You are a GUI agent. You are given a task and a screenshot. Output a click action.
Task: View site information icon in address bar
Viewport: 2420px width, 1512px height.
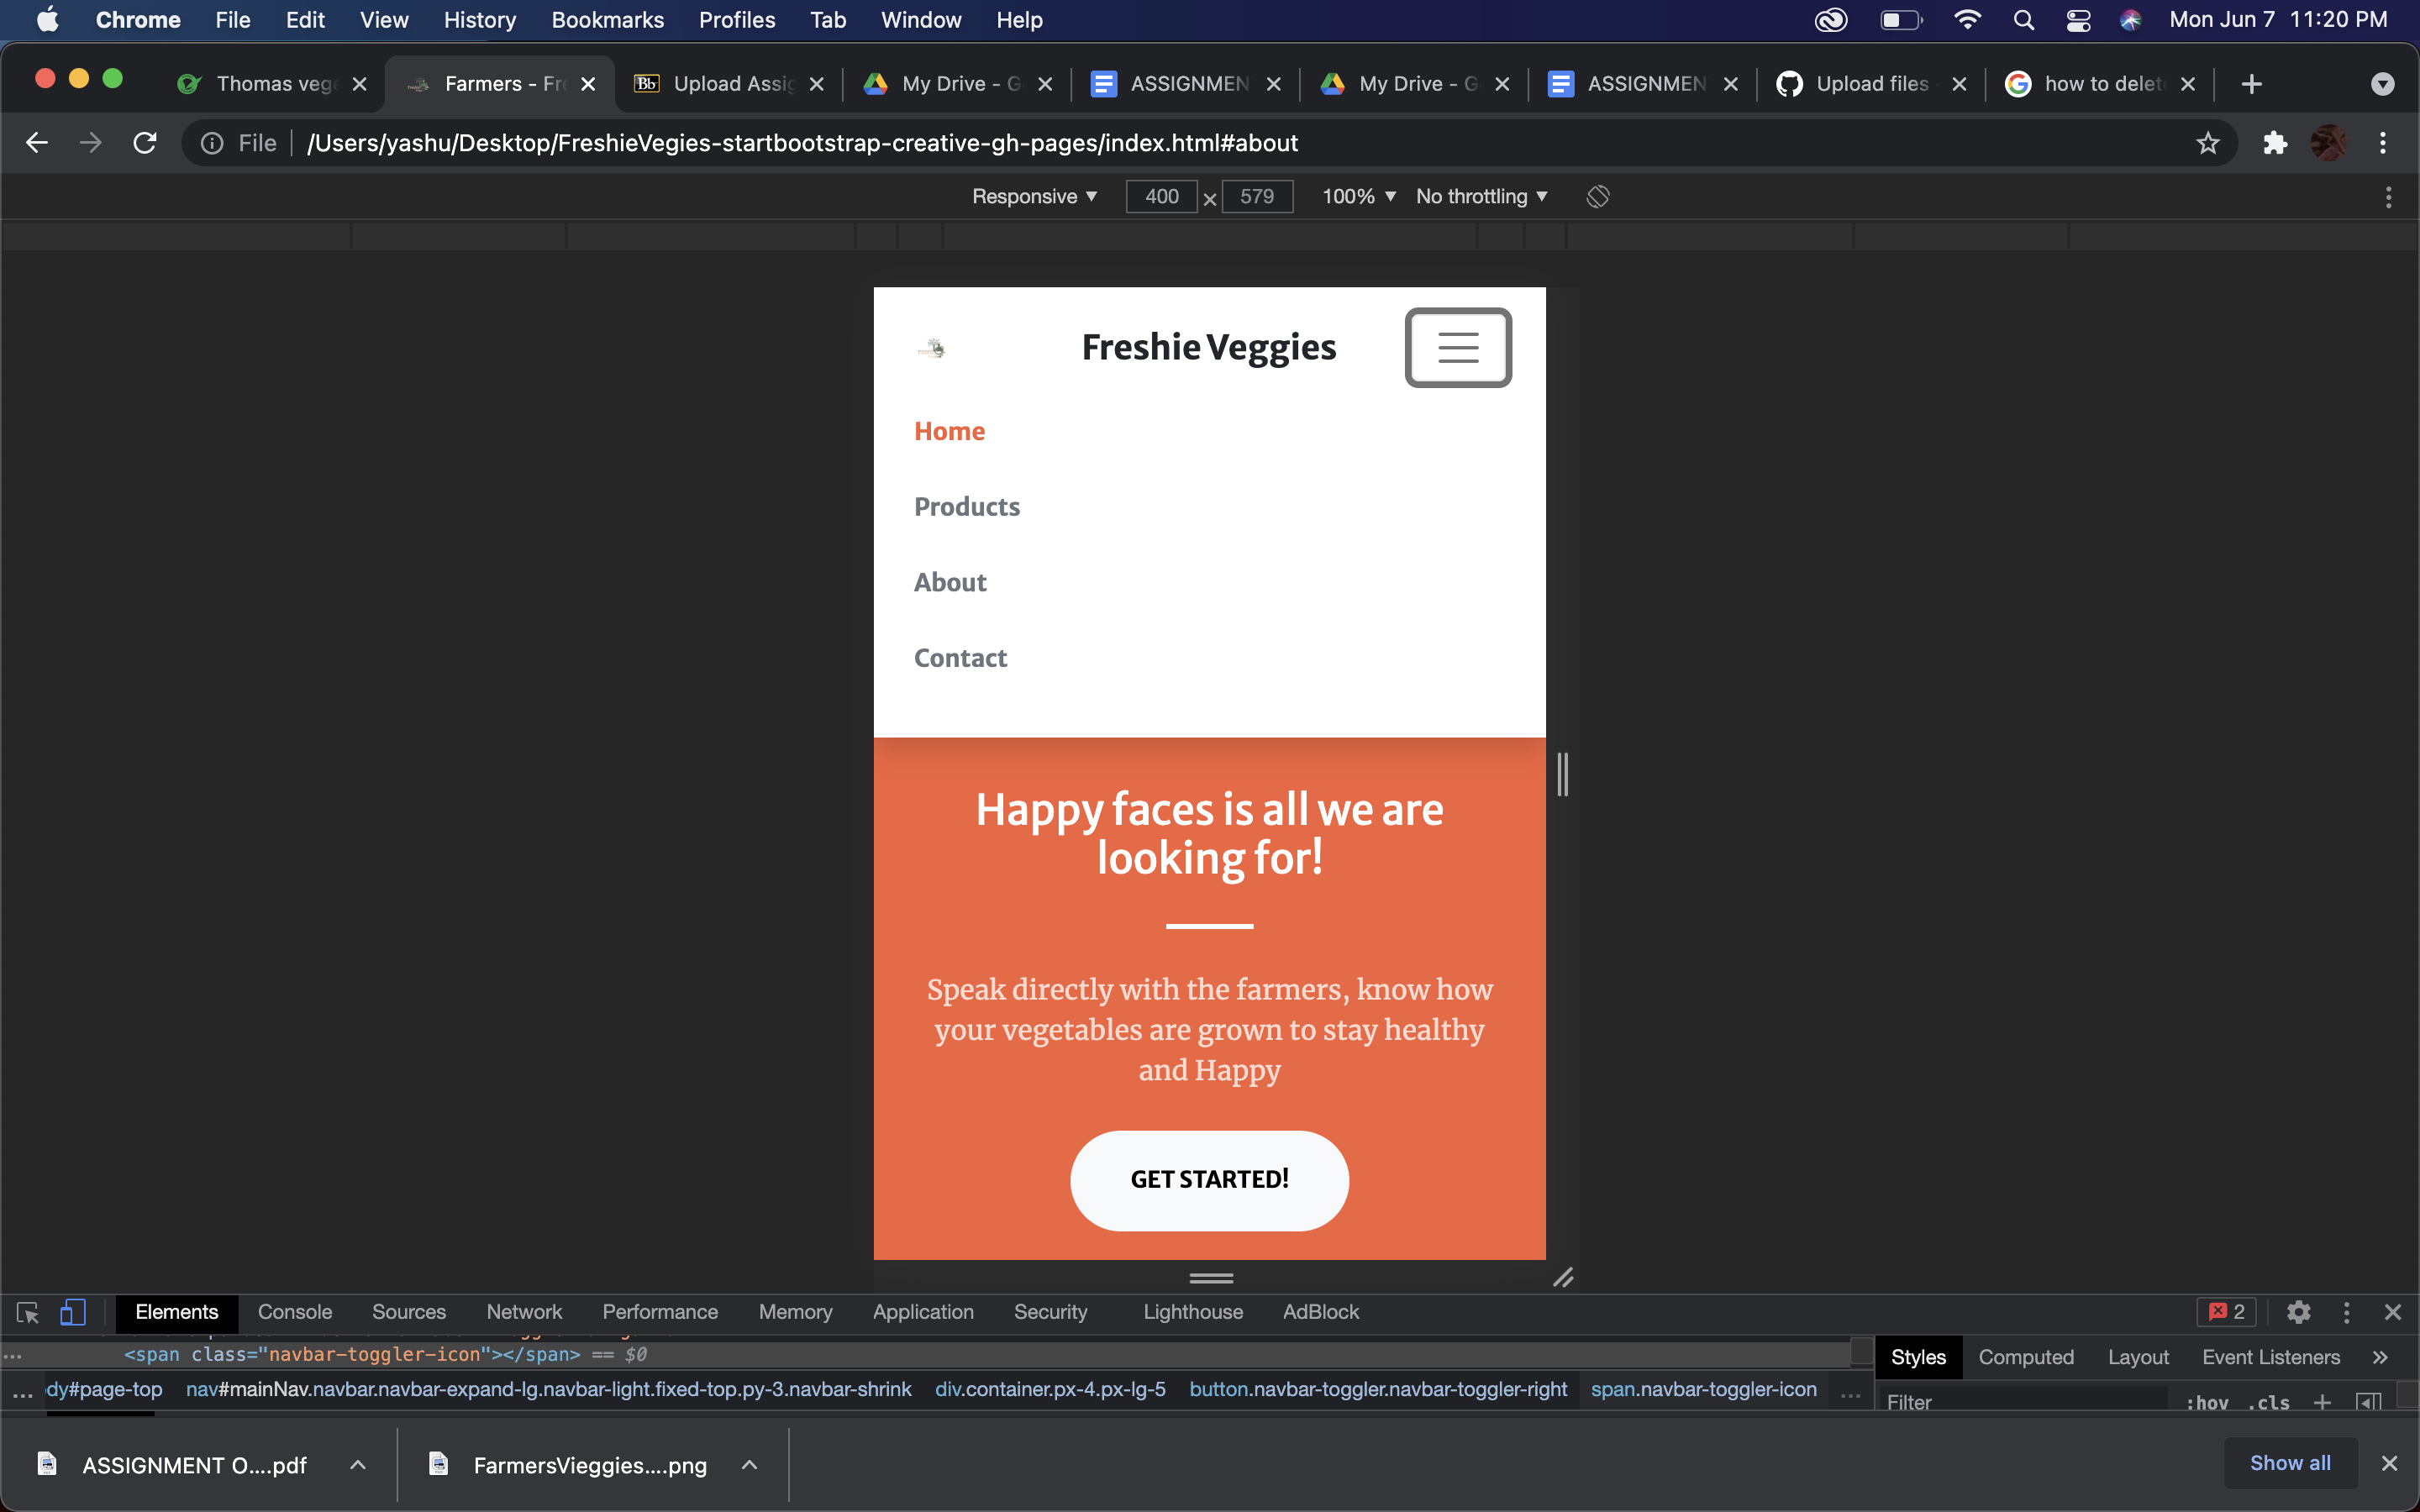pyautogui.click(x=212, y=143)
